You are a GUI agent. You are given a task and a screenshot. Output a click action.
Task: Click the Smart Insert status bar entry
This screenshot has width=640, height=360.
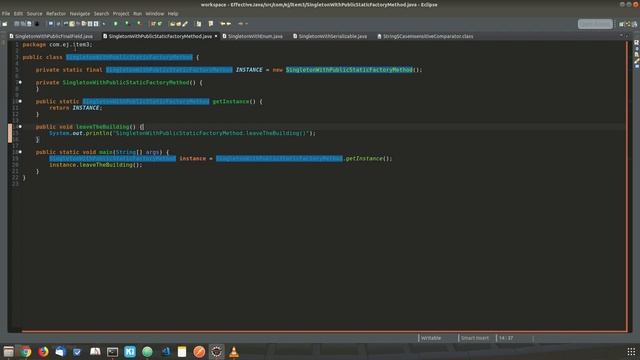(475, 338)
